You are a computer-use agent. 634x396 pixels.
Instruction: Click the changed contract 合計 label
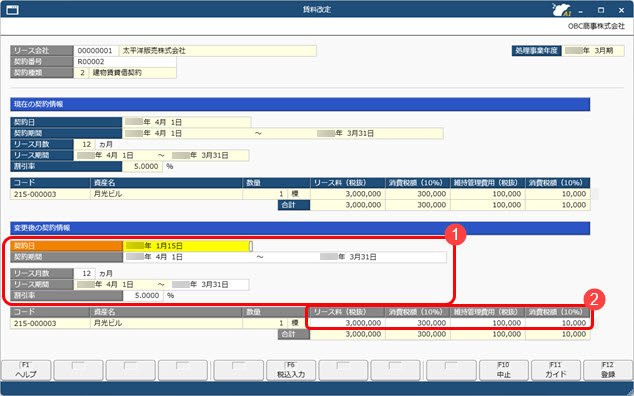click(x=294, y=335)
